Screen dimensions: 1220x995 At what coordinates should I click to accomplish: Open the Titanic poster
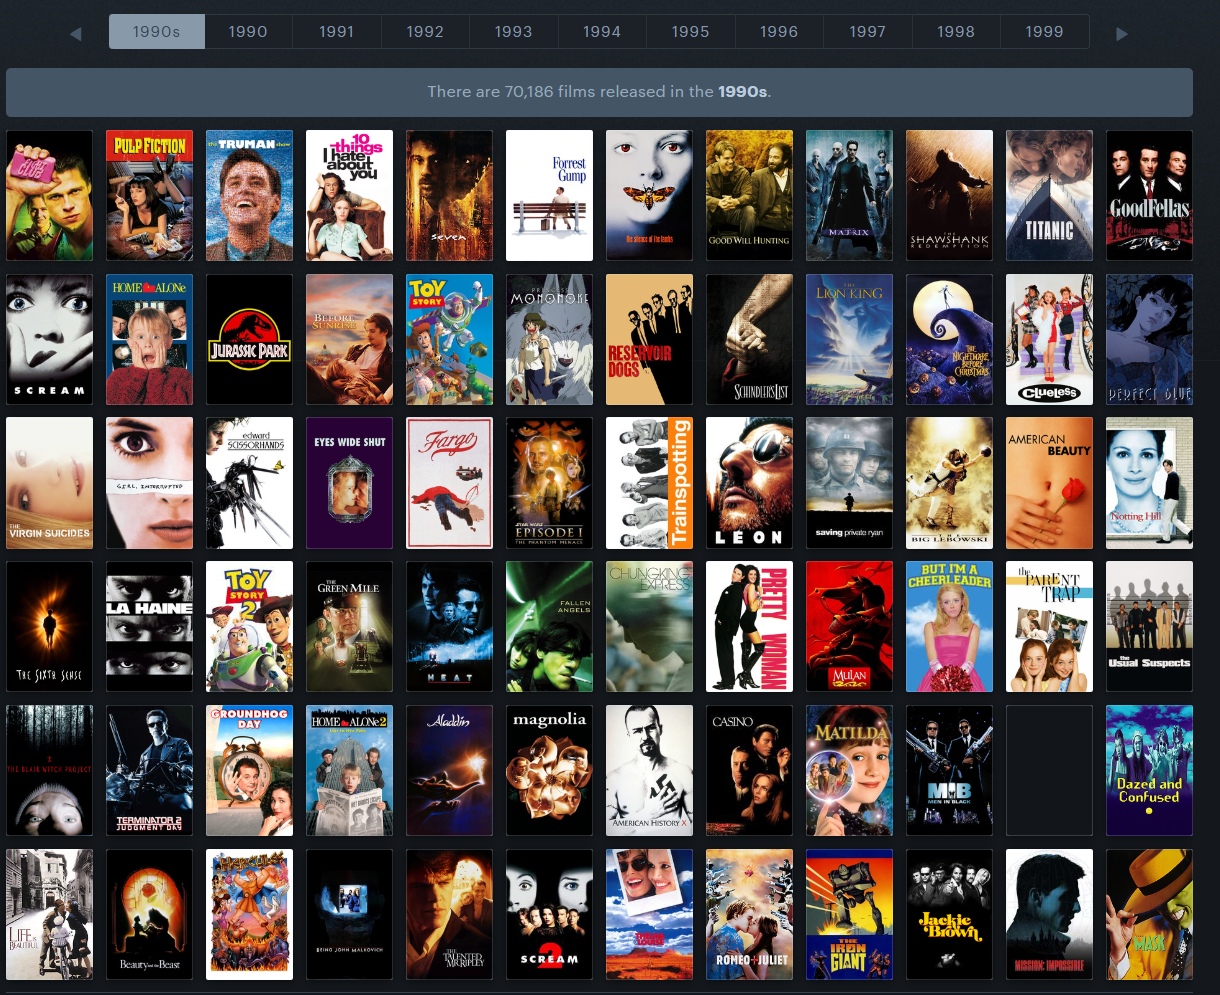1050,195
